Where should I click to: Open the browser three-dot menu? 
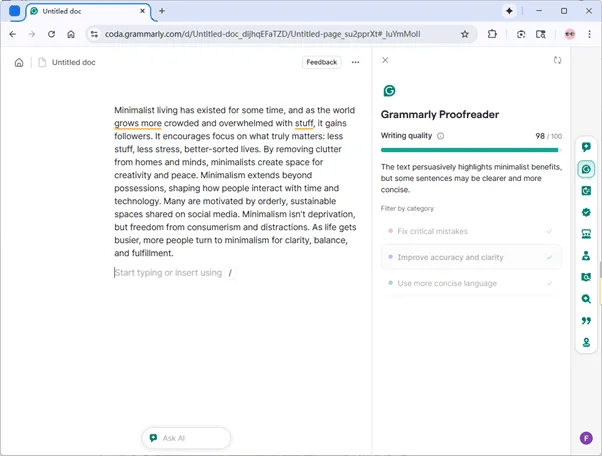click(x=589, y=34)
